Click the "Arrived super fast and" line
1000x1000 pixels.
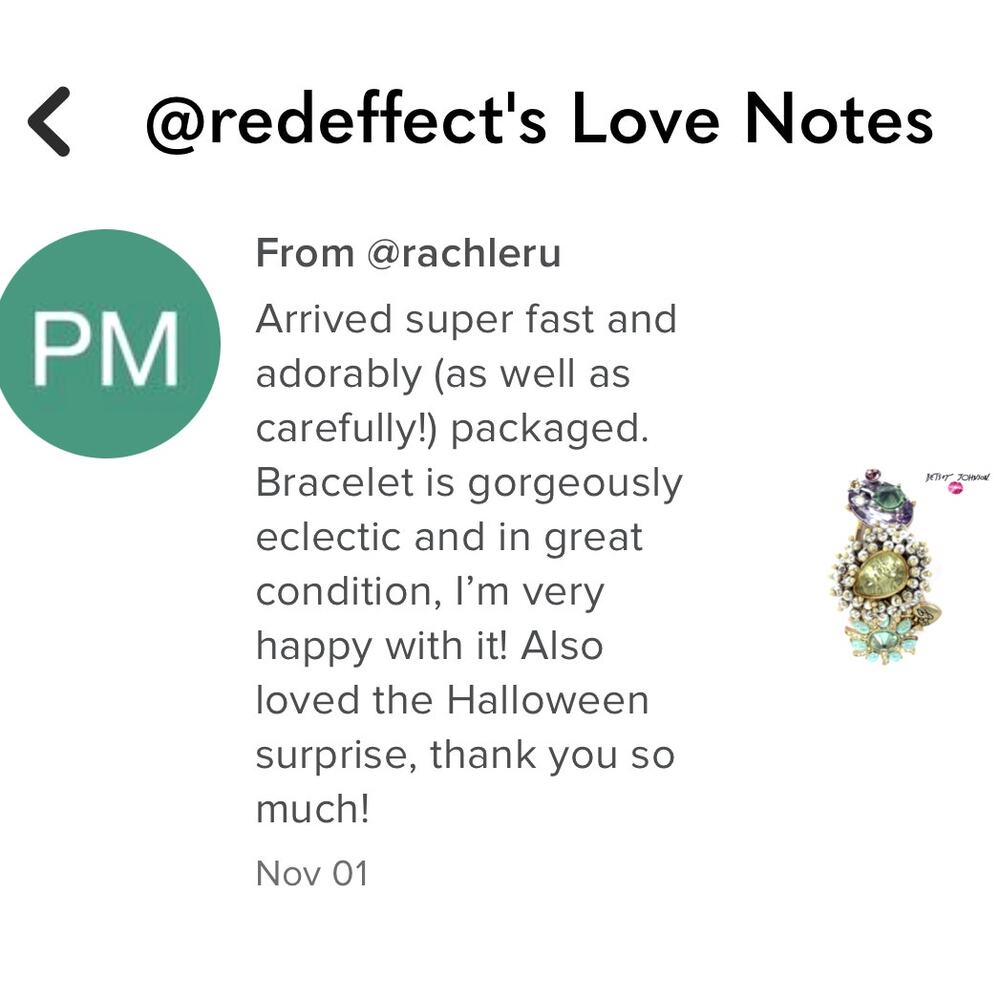(466, 320)
